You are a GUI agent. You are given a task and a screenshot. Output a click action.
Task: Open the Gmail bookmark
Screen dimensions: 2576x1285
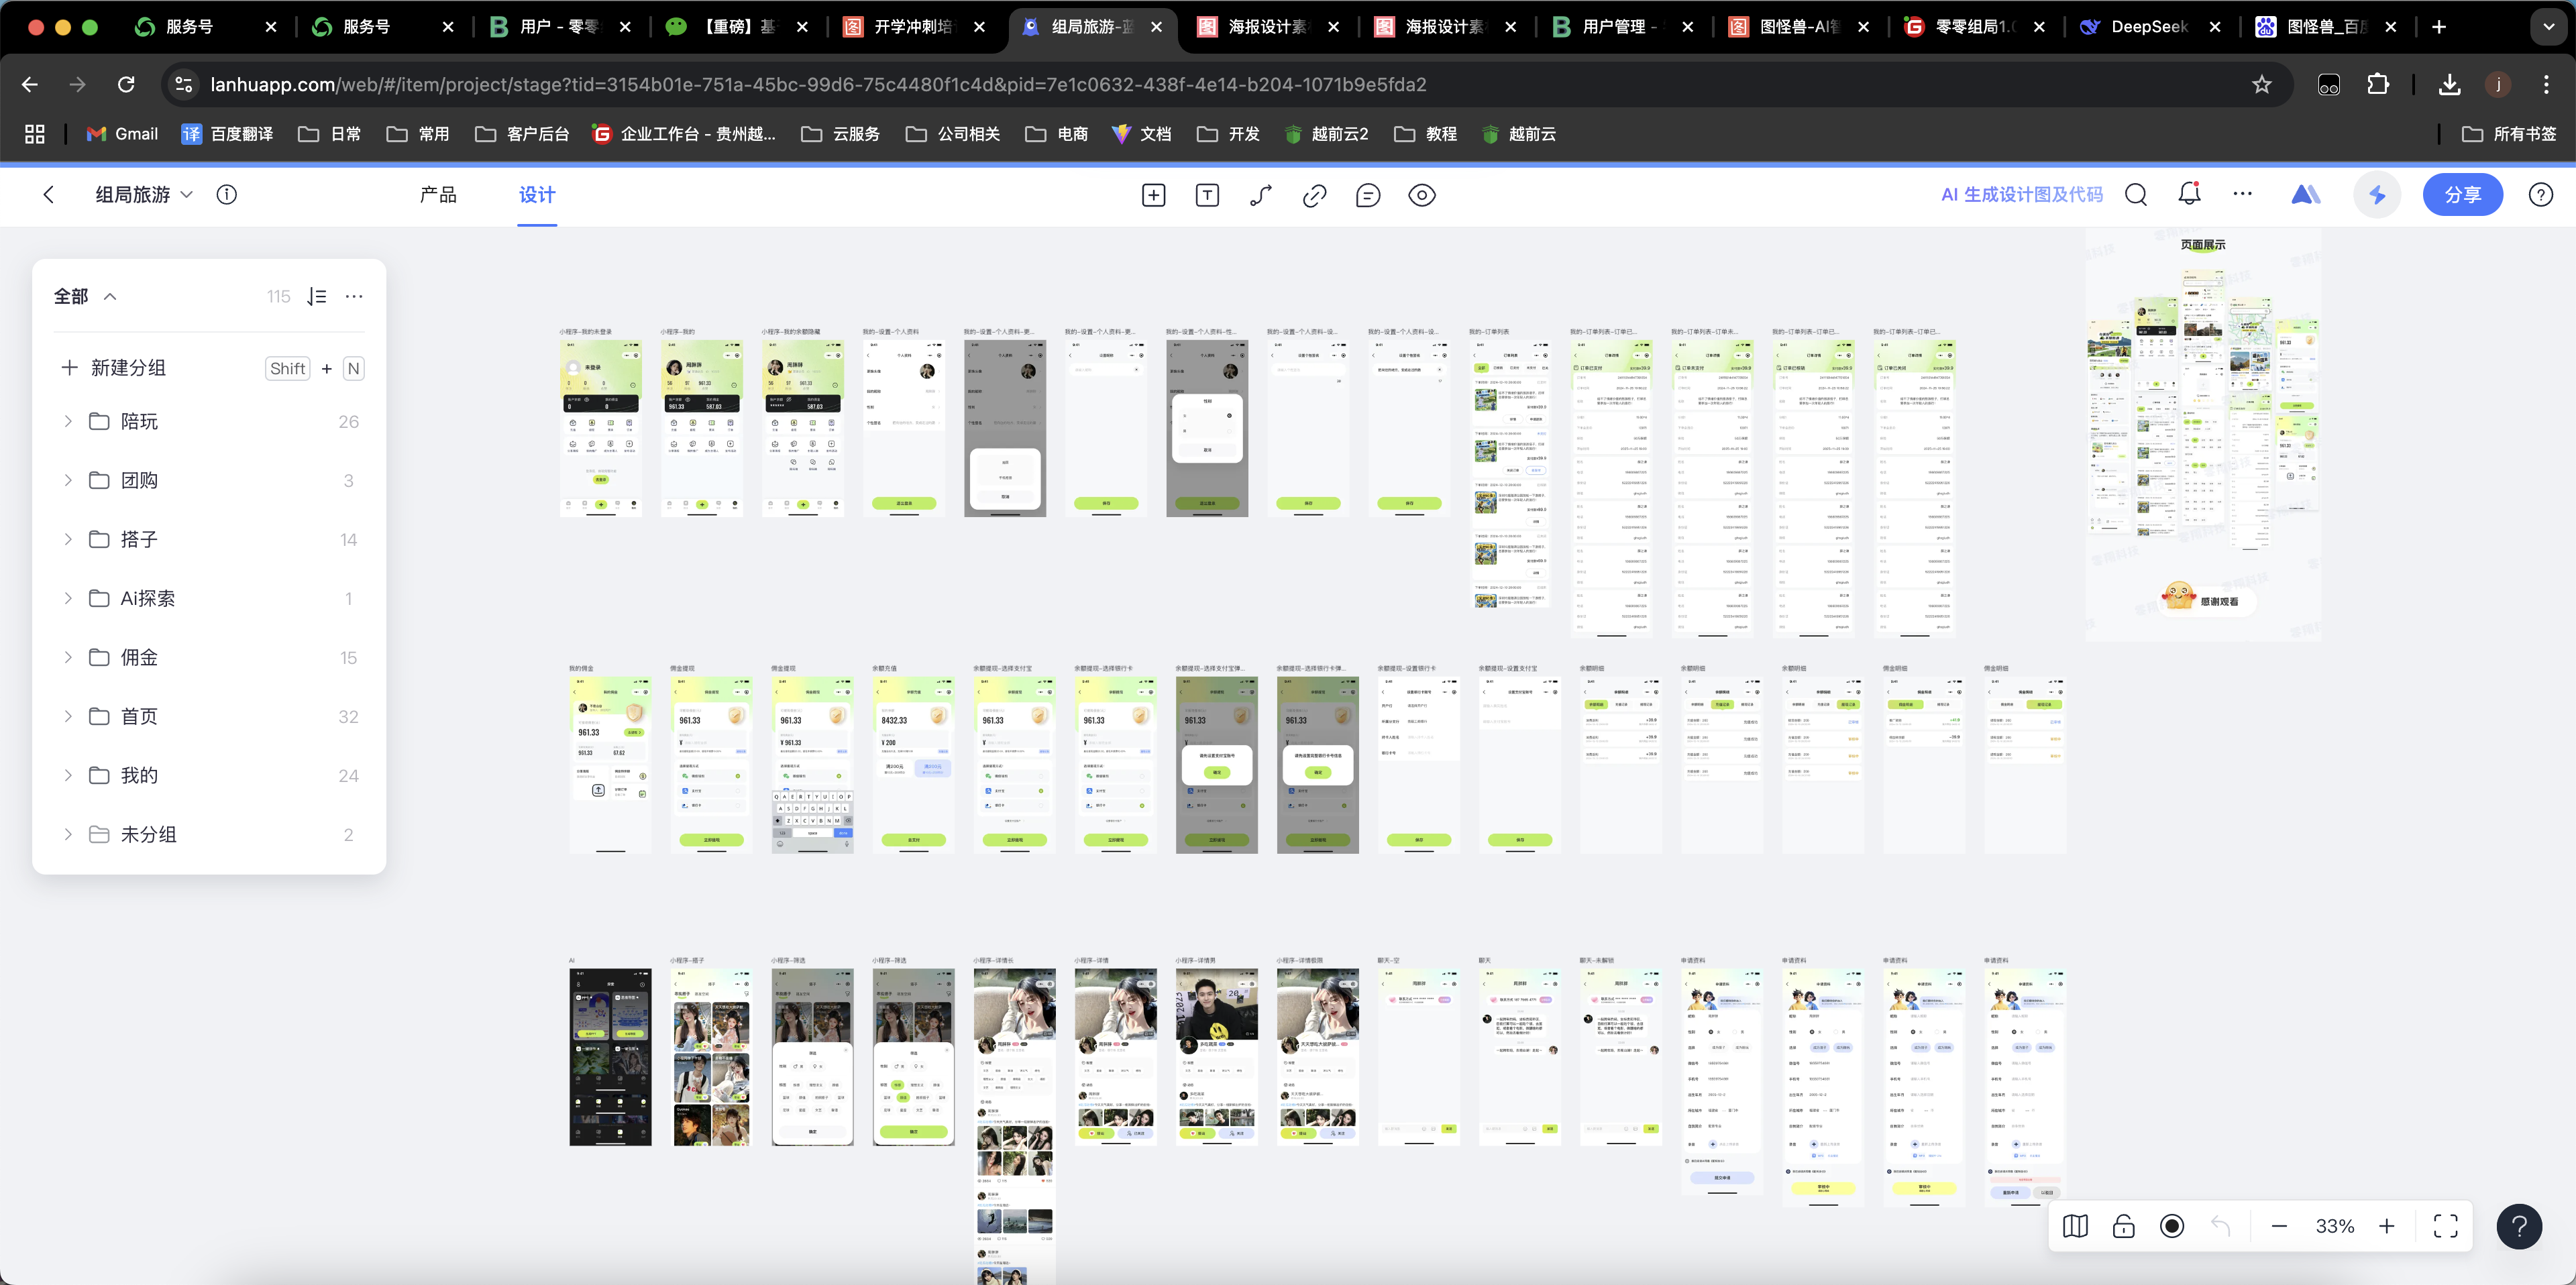point(122,134)
